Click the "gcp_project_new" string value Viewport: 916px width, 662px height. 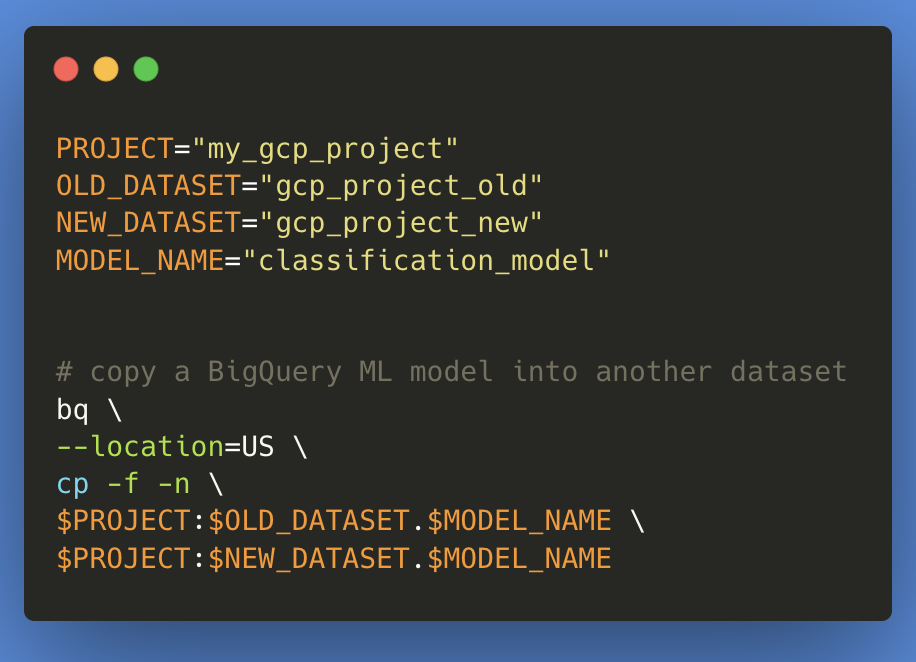coord(401,224)
